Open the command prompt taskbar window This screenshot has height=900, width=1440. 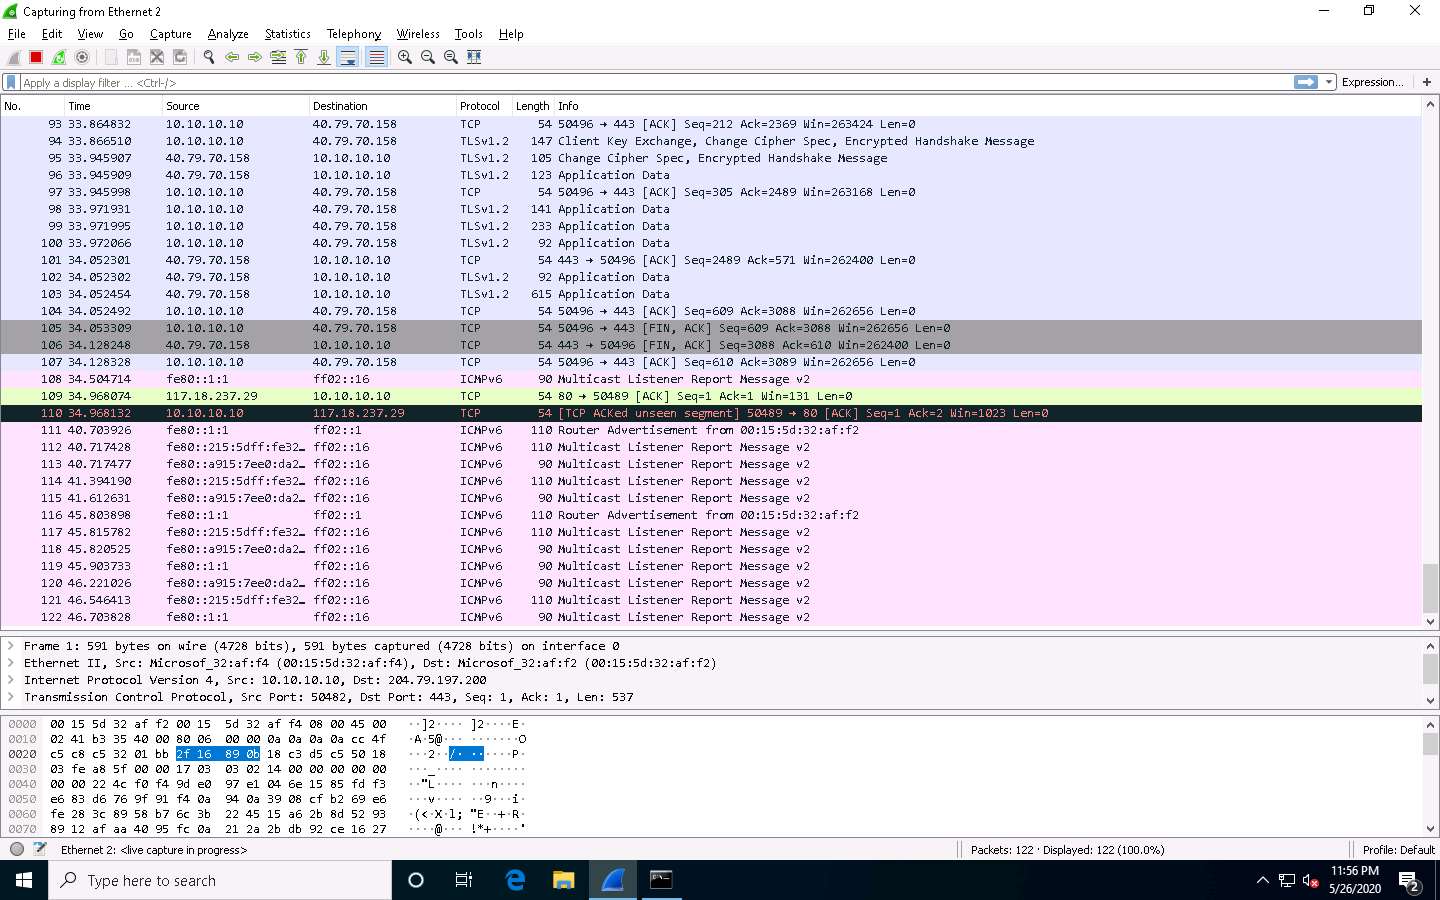[x=661, y=880]
